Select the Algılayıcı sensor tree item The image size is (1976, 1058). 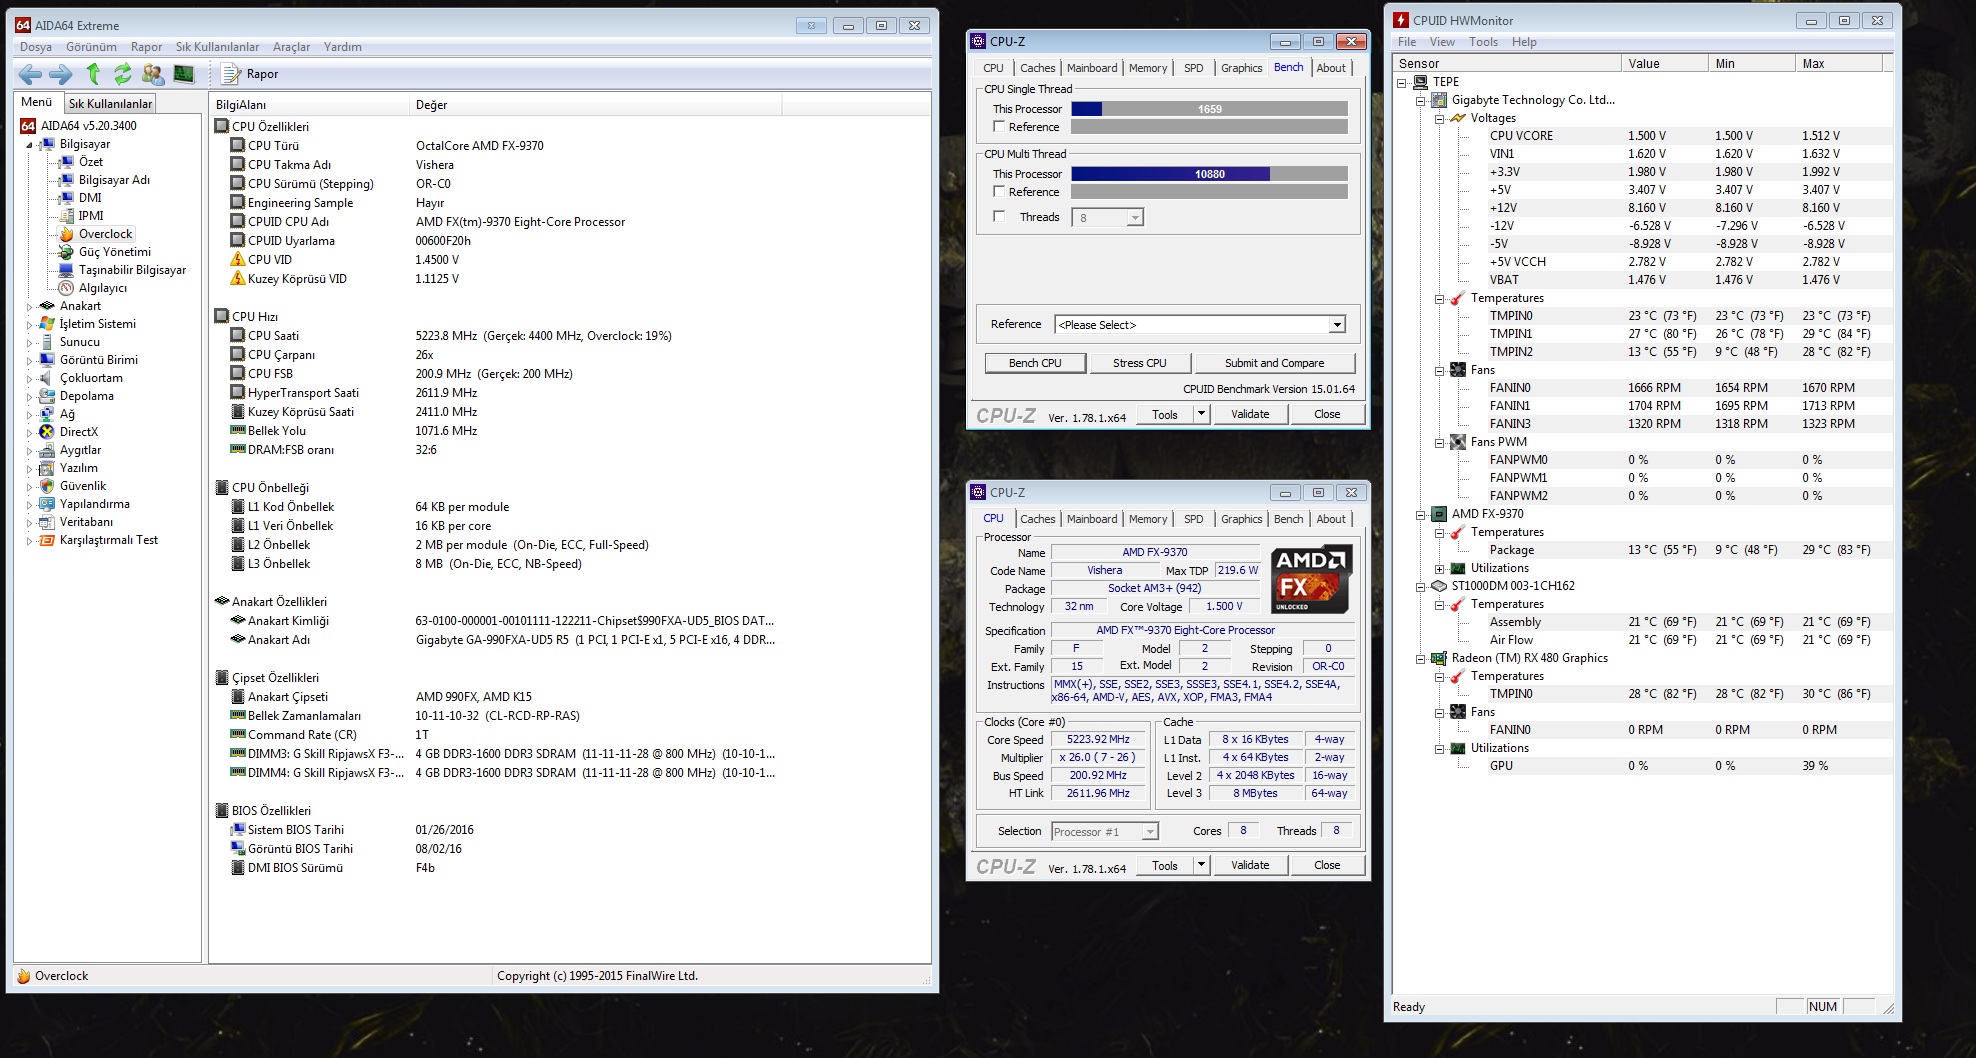(x=102, y=288)
